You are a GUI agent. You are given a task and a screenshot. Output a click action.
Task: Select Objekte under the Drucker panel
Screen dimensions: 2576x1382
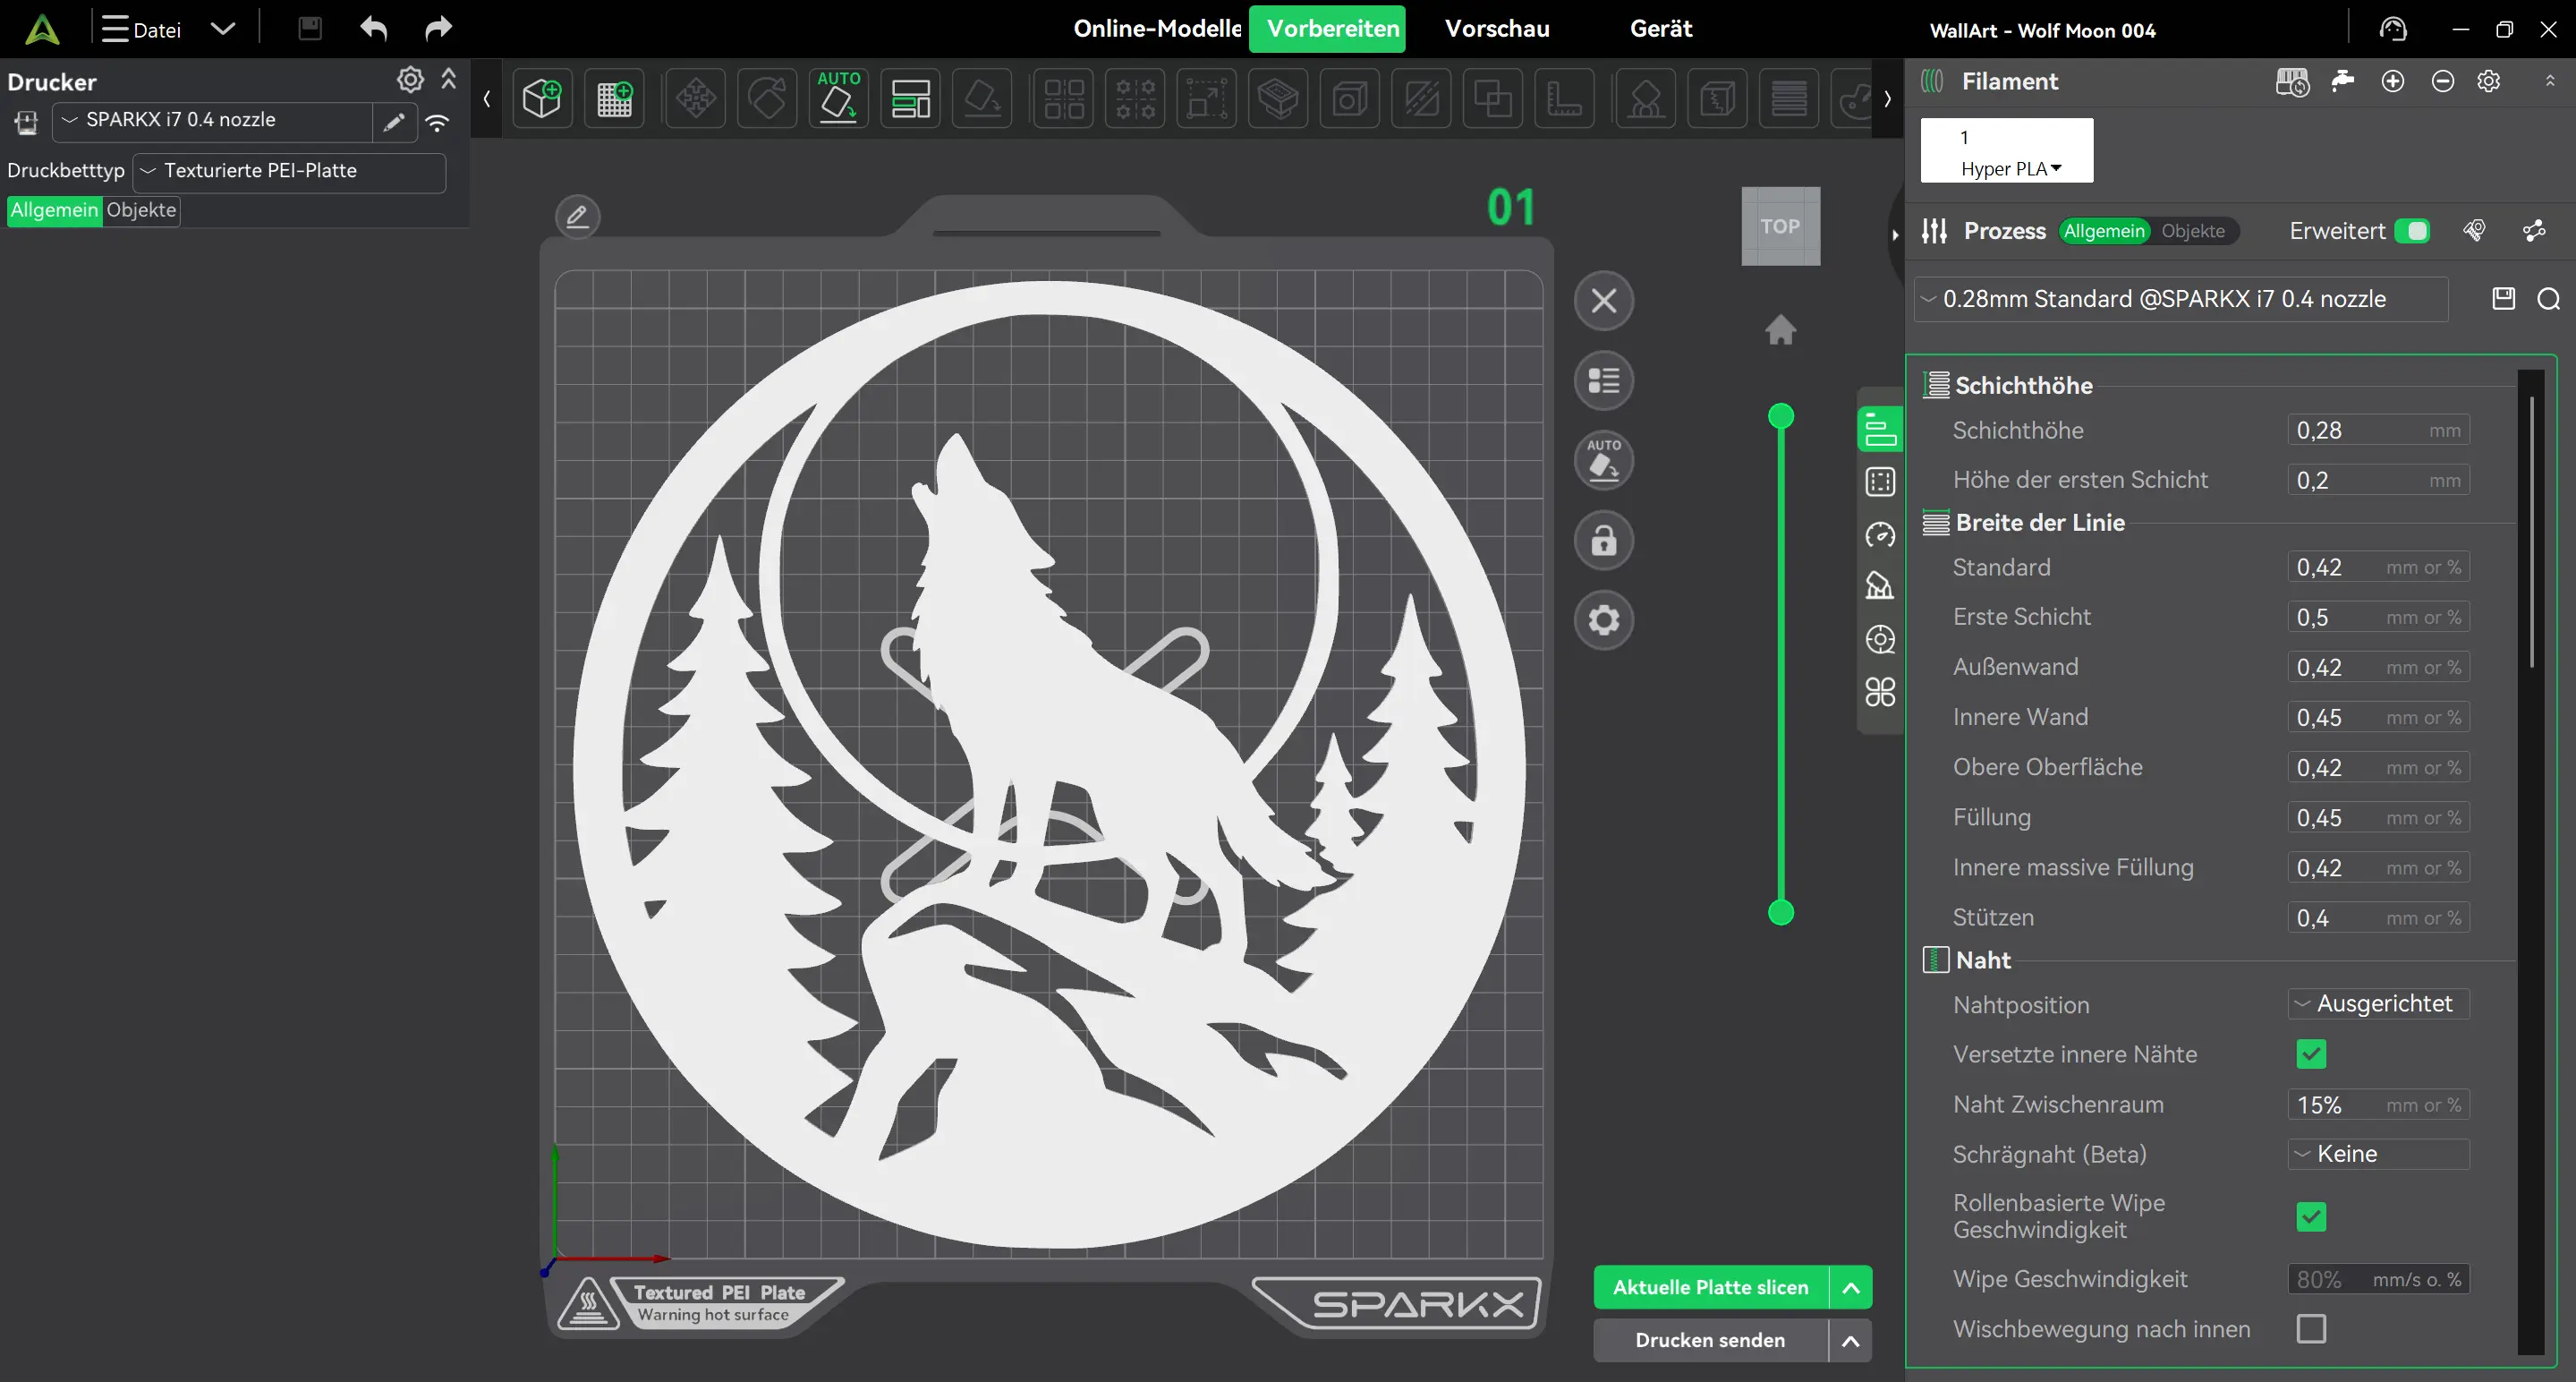coord(141,210)
